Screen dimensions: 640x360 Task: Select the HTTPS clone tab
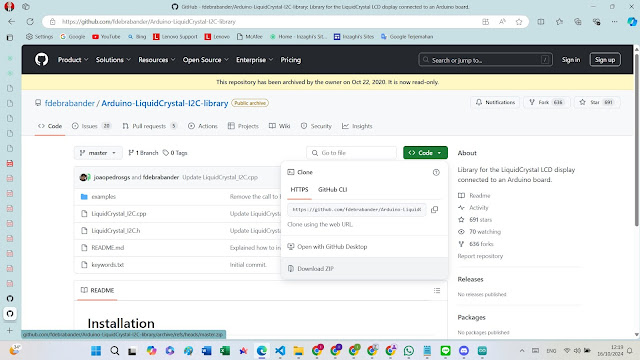(x=299, y=189)
